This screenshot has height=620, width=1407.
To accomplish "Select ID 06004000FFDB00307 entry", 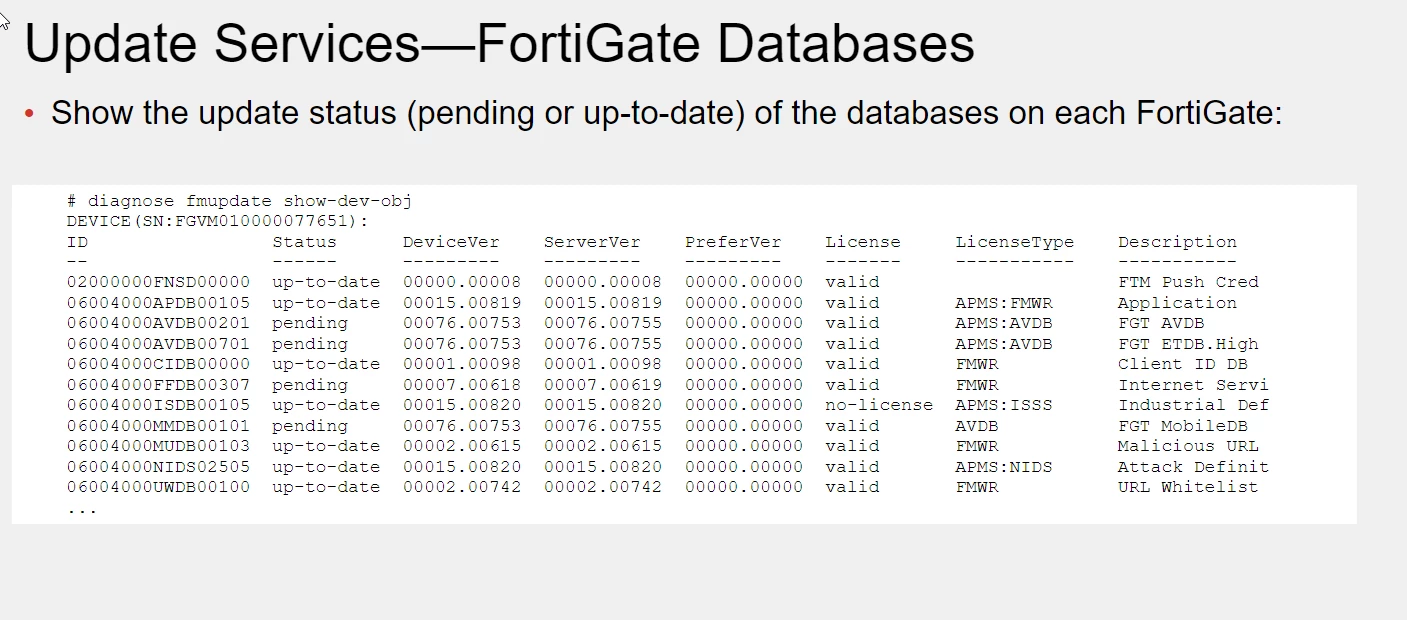I will pyautogui.click(x=158, y=385).
